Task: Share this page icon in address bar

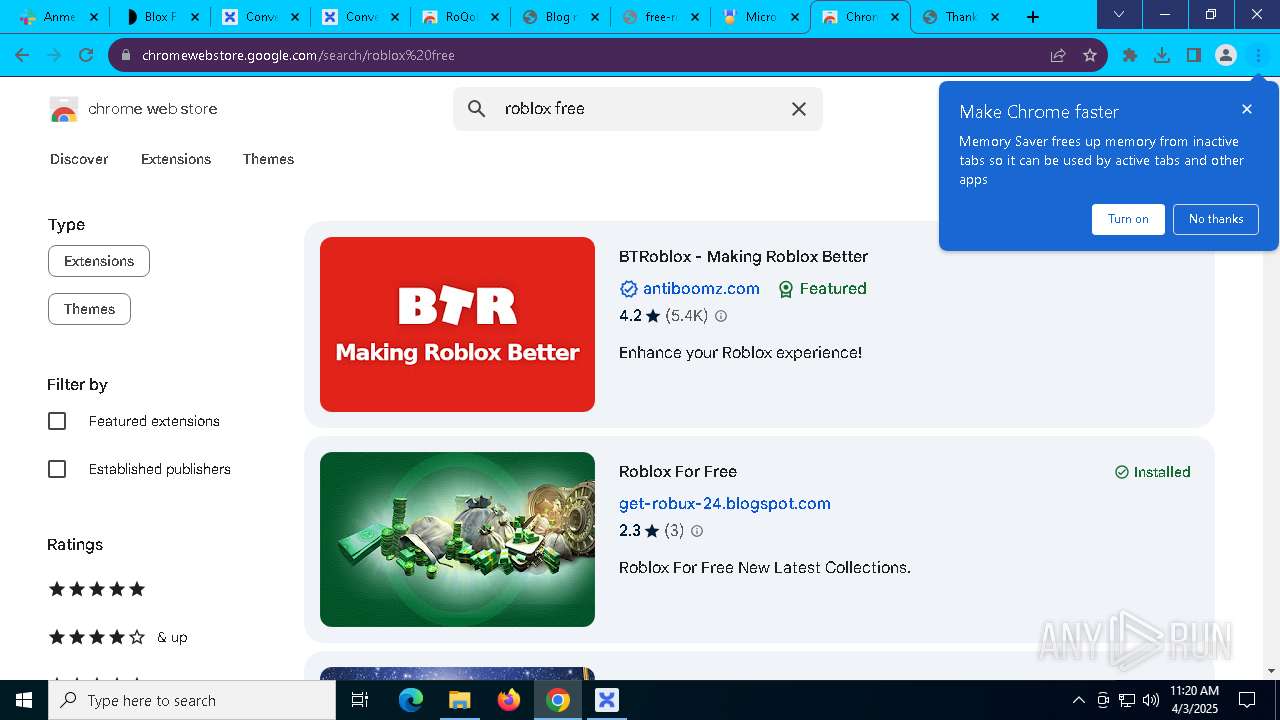Action: 1058,55
